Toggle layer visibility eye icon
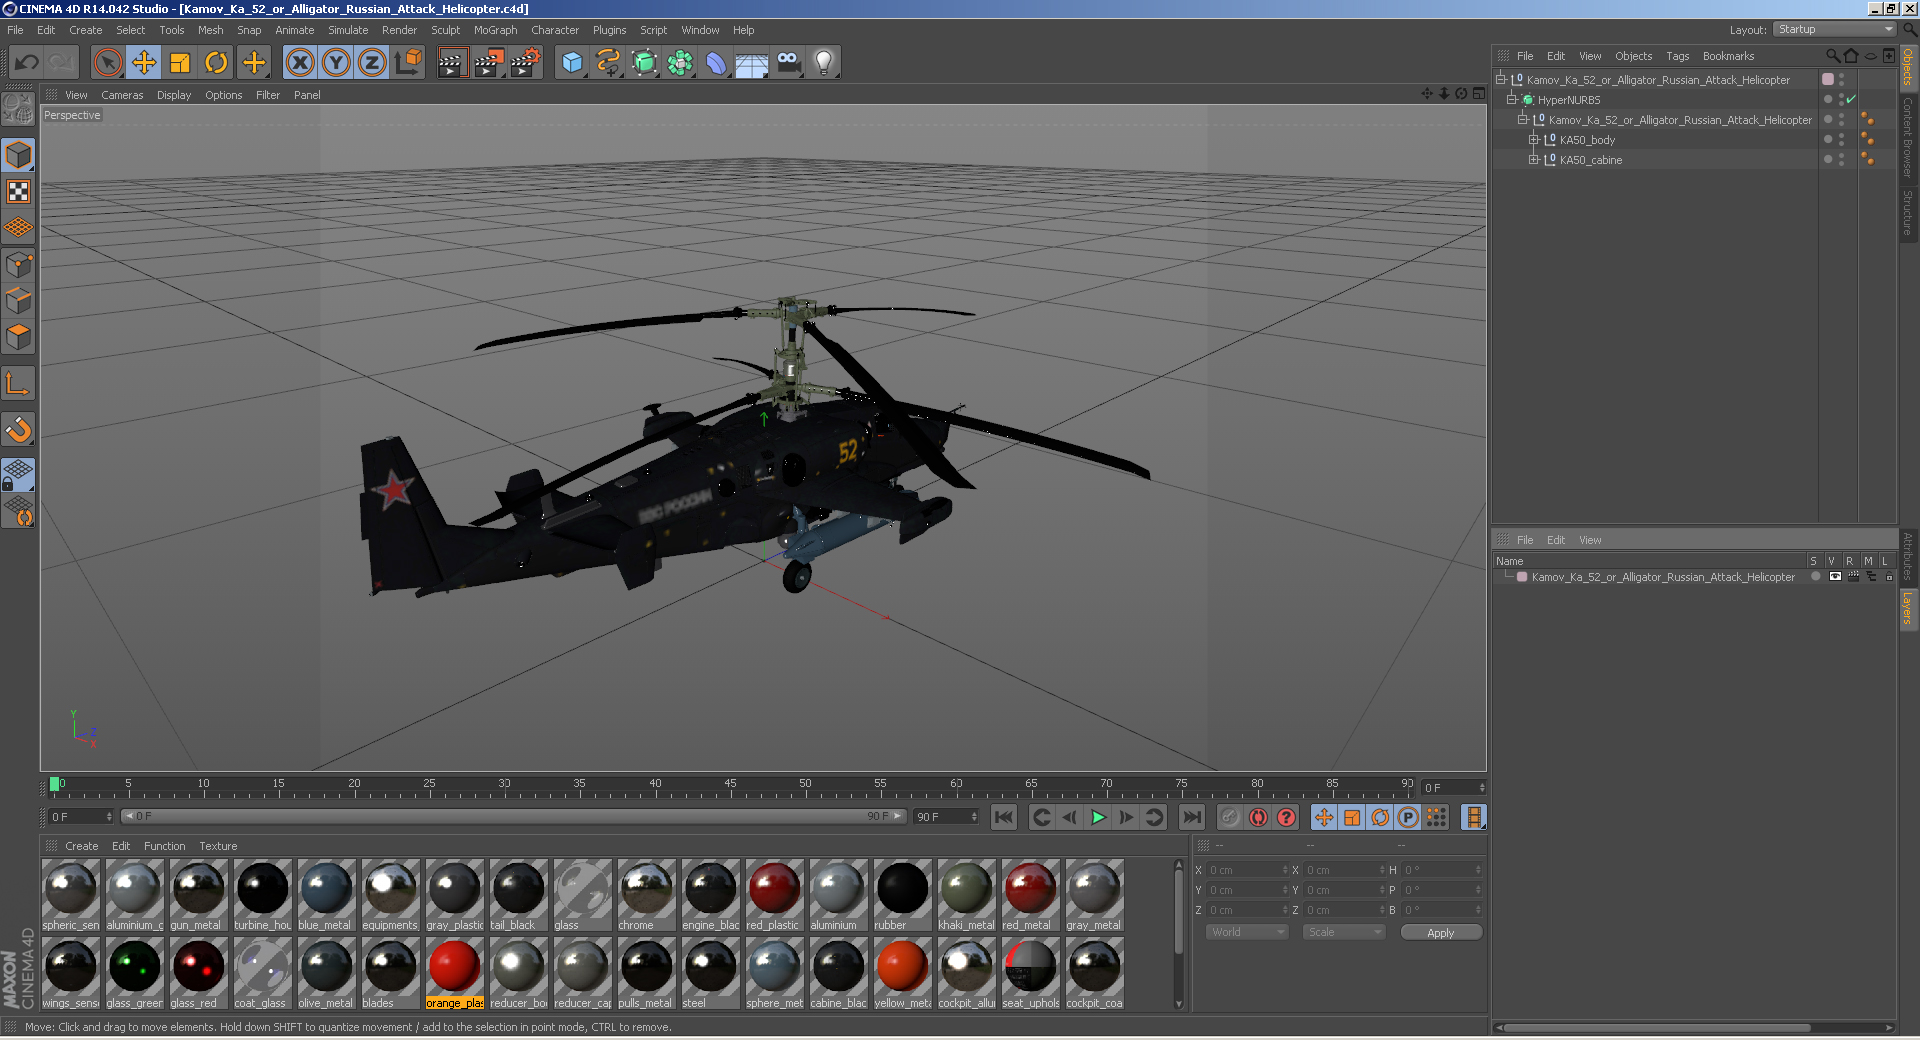 [x=1835, y=577]
